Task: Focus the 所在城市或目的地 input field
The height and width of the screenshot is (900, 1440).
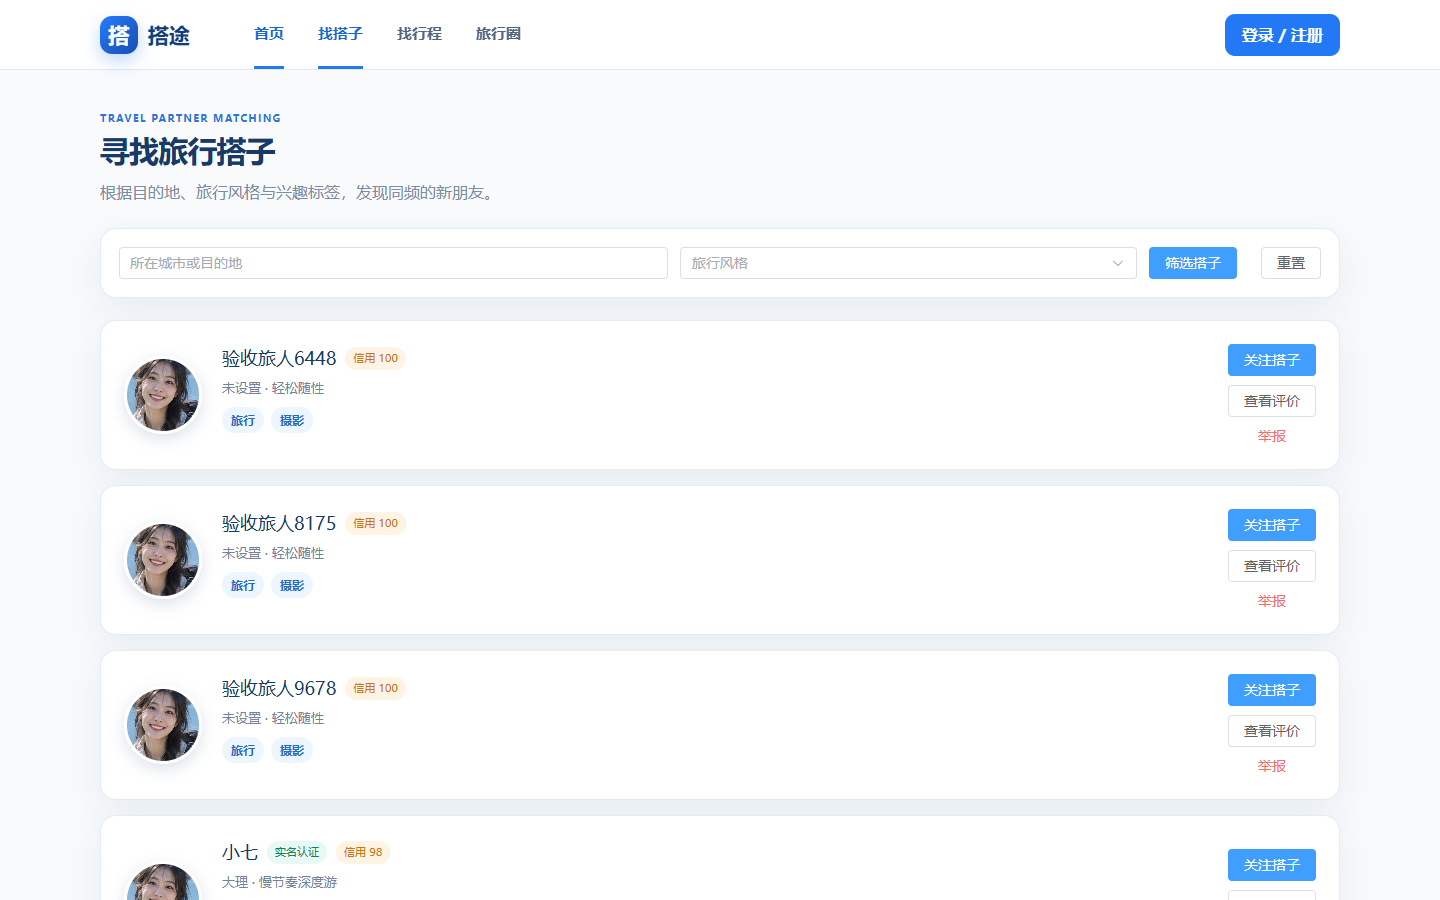Action: tap(393, 263)
